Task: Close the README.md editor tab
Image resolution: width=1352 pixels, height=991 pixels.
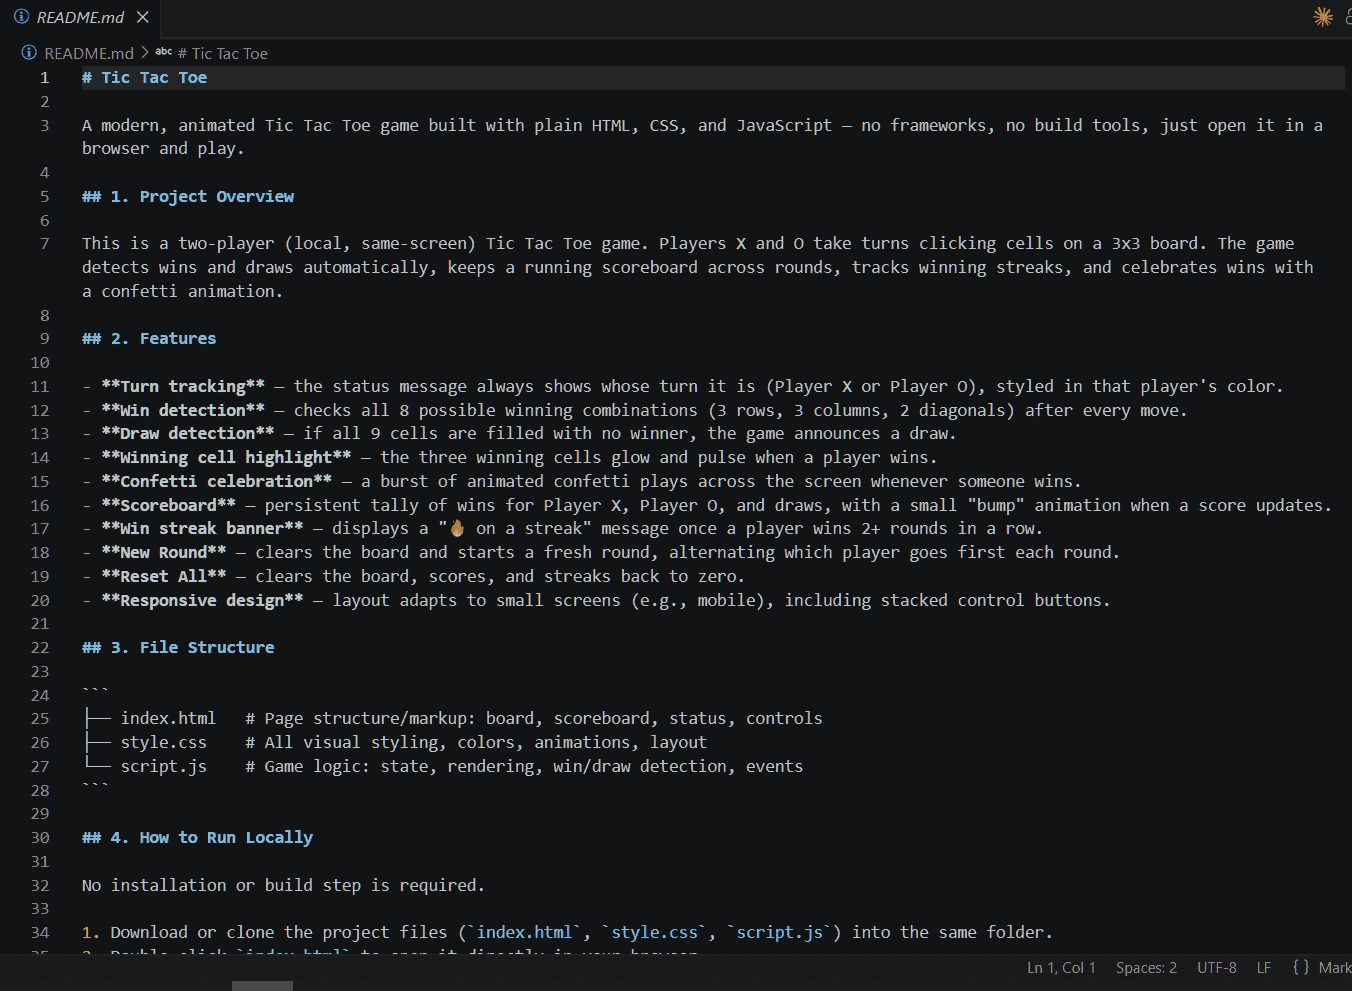Action: (143, 17)
